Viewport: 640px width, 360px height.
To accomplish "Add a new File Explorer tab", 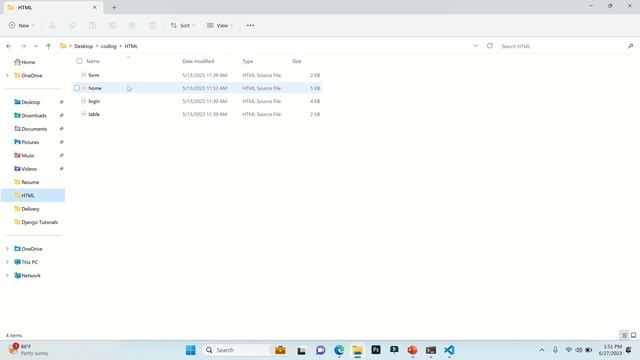I will pos(114,7).
